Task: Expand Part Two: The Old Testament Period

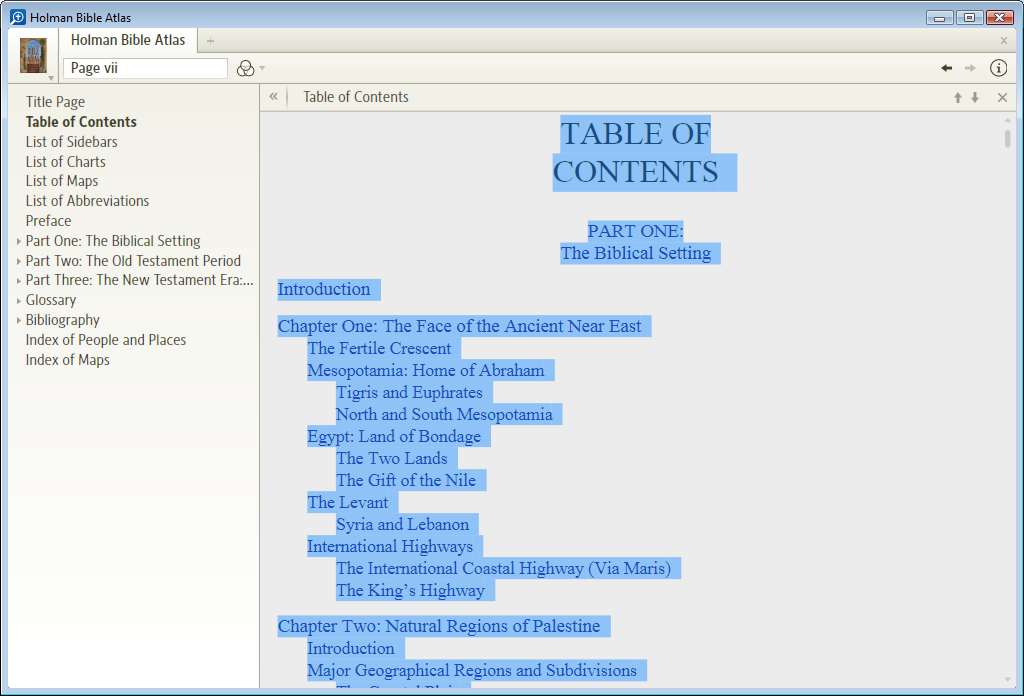Action: pyautogui.click(x=18, y=261)
